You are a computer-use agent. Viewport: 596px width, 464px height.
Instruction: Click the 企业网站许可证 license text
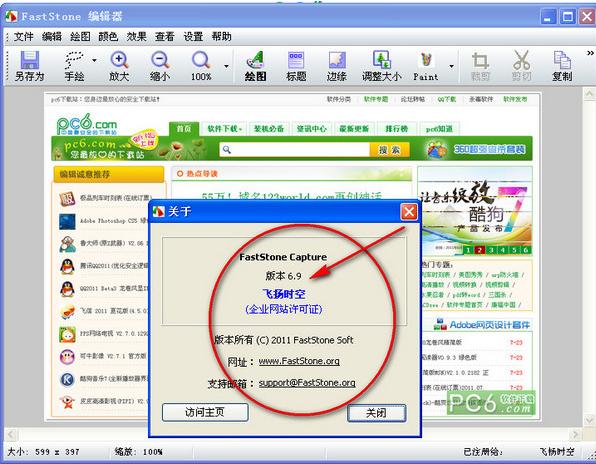(284, 309)
